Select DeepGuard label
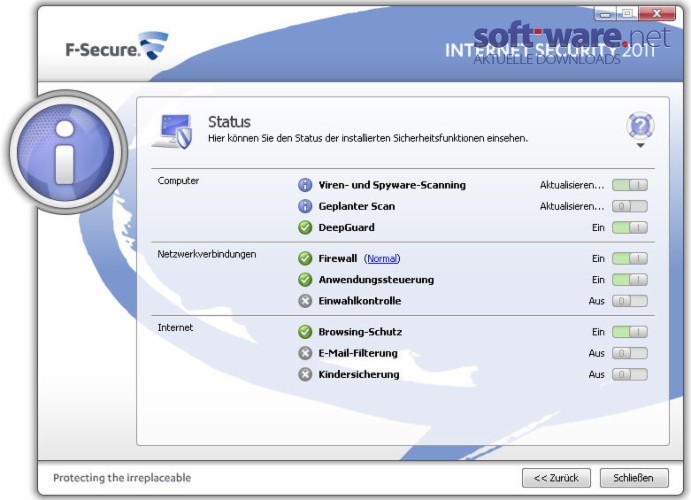Viewport: 691px width, 500px height. [346, 228]
